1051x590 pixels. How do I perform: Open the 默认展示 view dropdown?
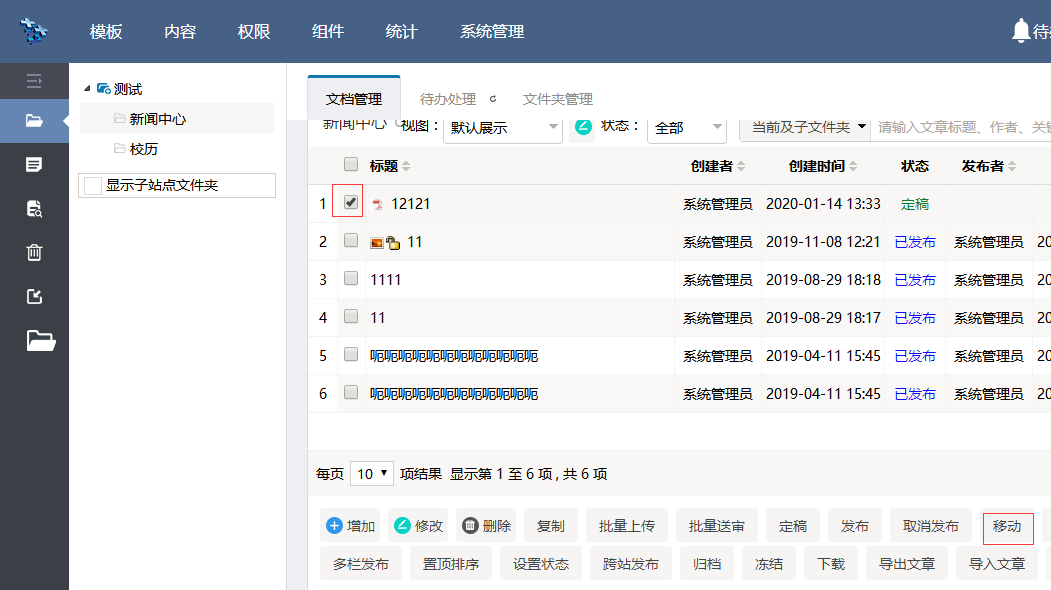click(x=503, y=128)
